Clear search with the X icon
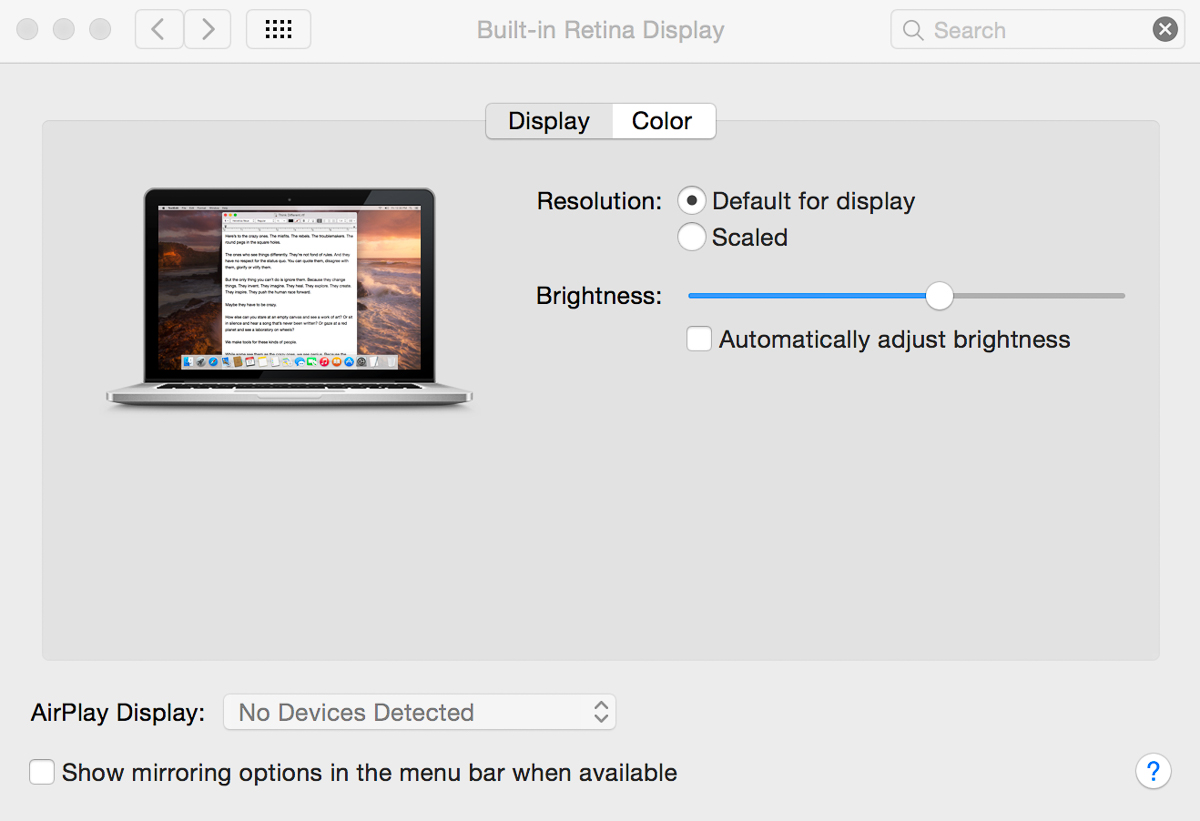 point(1165,30)
